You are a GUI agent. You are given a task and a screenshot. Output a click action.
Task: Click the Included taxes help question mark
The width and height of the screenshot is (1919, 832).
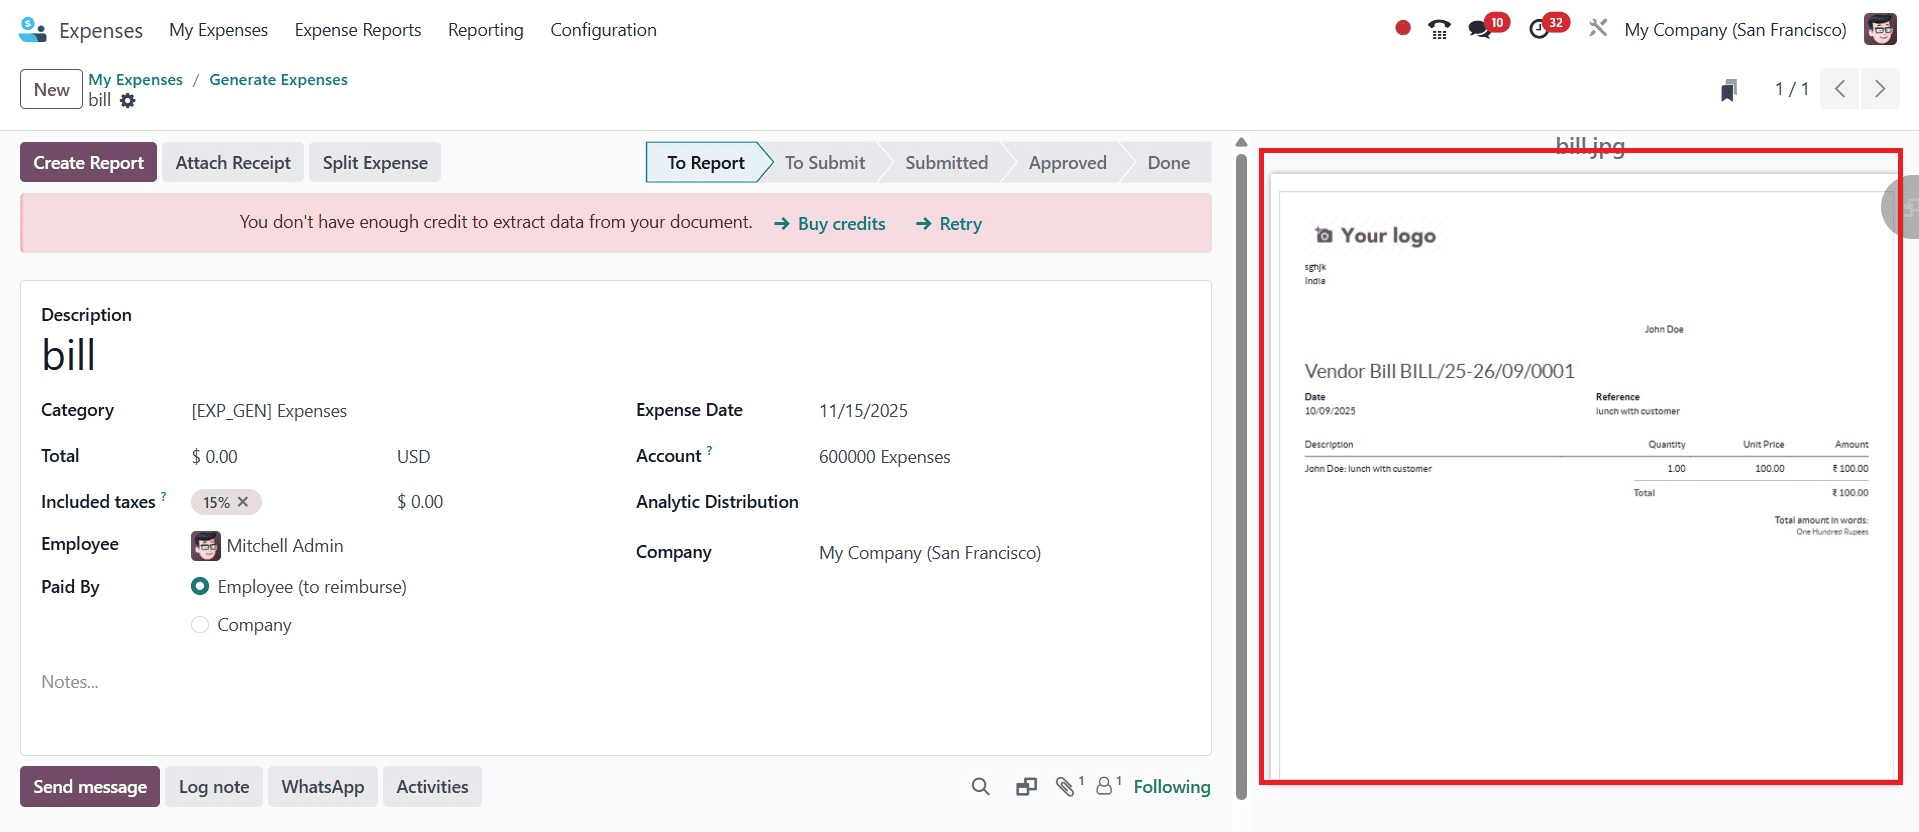tap(164, 496)
